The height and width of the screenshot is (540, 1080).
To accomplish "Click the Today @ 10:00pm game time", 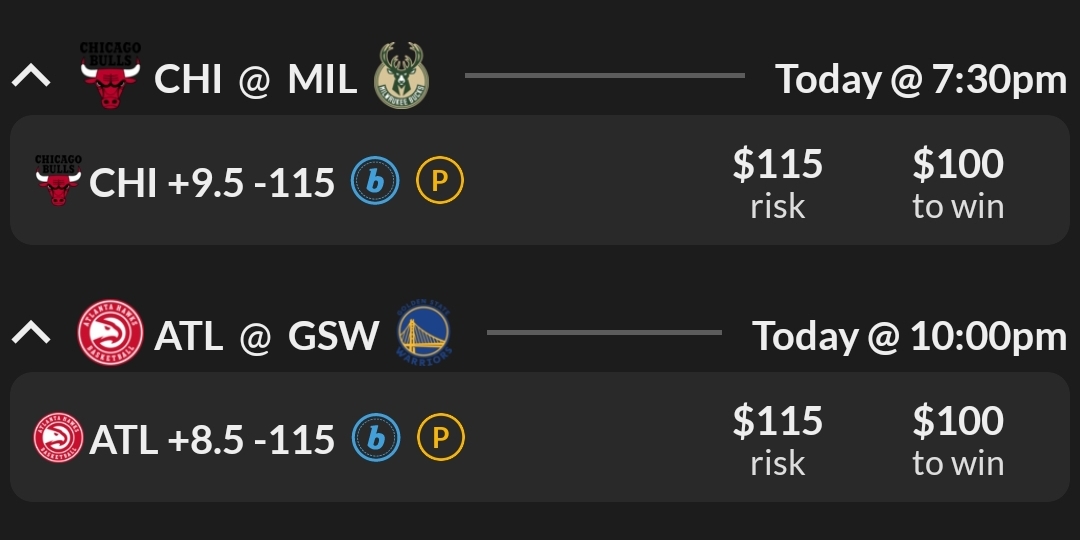I will coord(909,336).
